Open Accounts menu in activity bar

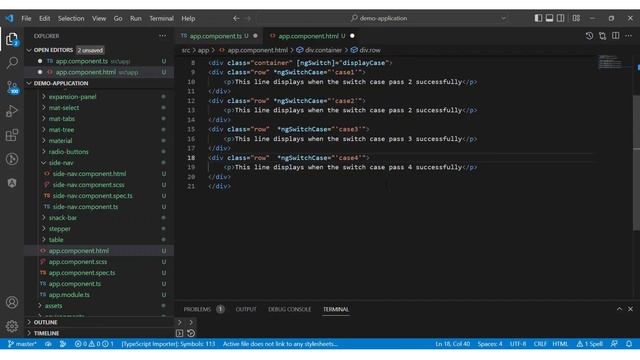coord(12,302)
